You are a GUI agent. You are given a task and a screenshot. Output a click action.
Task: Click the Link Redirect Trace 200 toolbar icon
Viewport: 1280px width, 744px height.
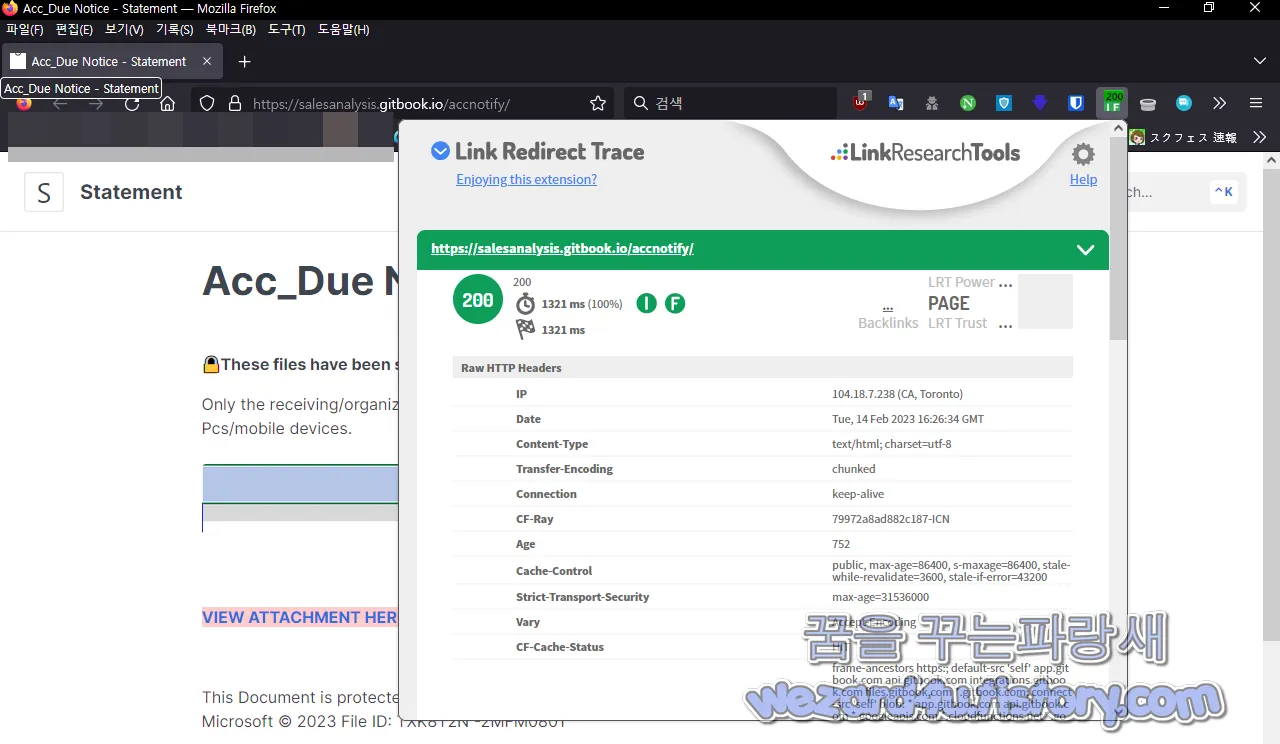(x=1112, y=103)
